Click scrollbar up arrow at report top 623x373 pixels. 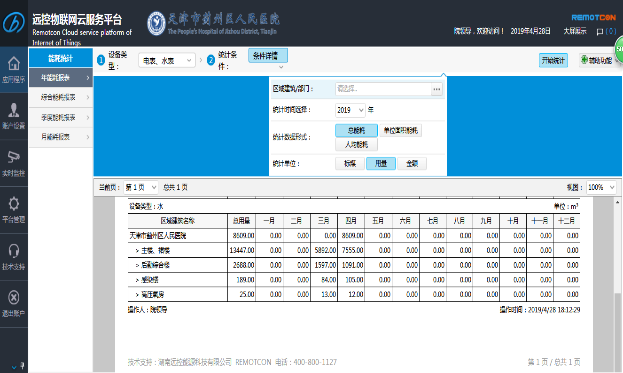pyautogui.click(x=617, y=202)
